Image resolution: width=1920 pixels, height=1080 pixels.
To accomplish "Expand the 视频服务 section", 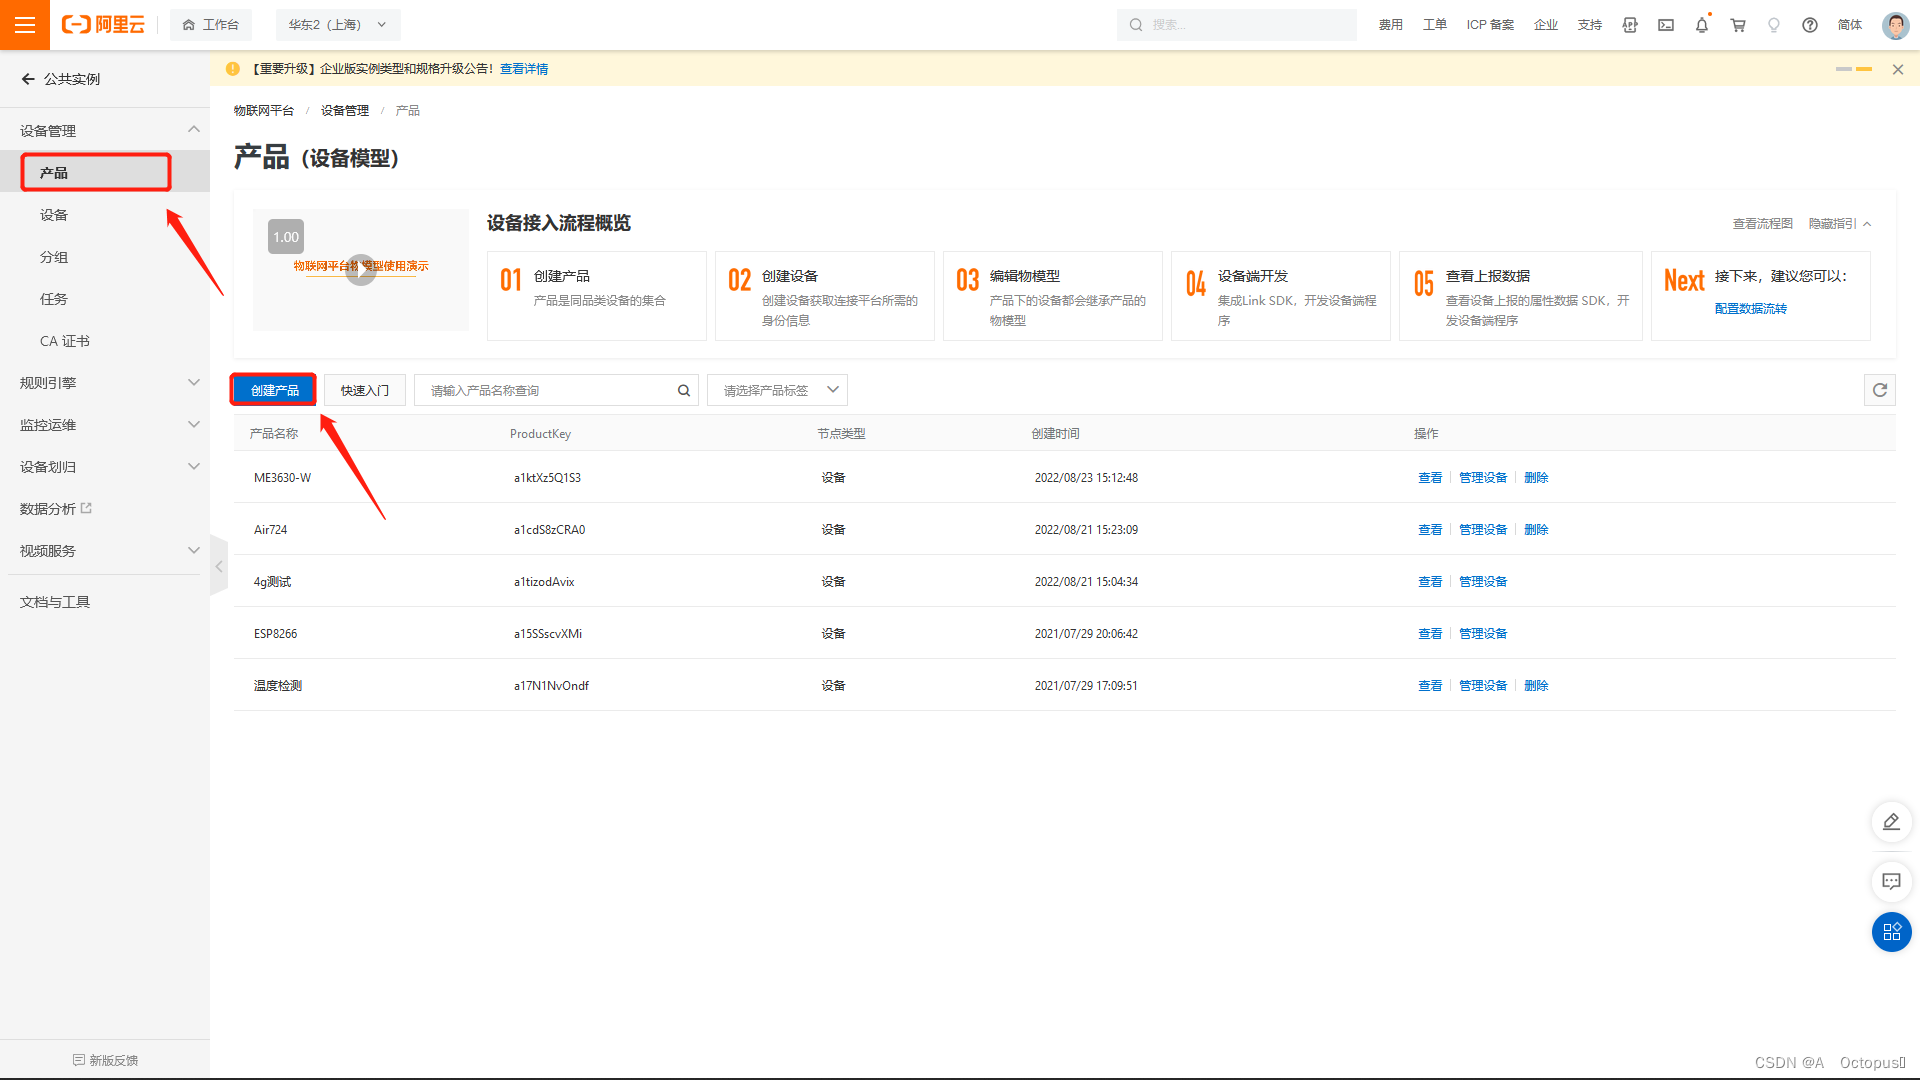I will coord(194,550).
